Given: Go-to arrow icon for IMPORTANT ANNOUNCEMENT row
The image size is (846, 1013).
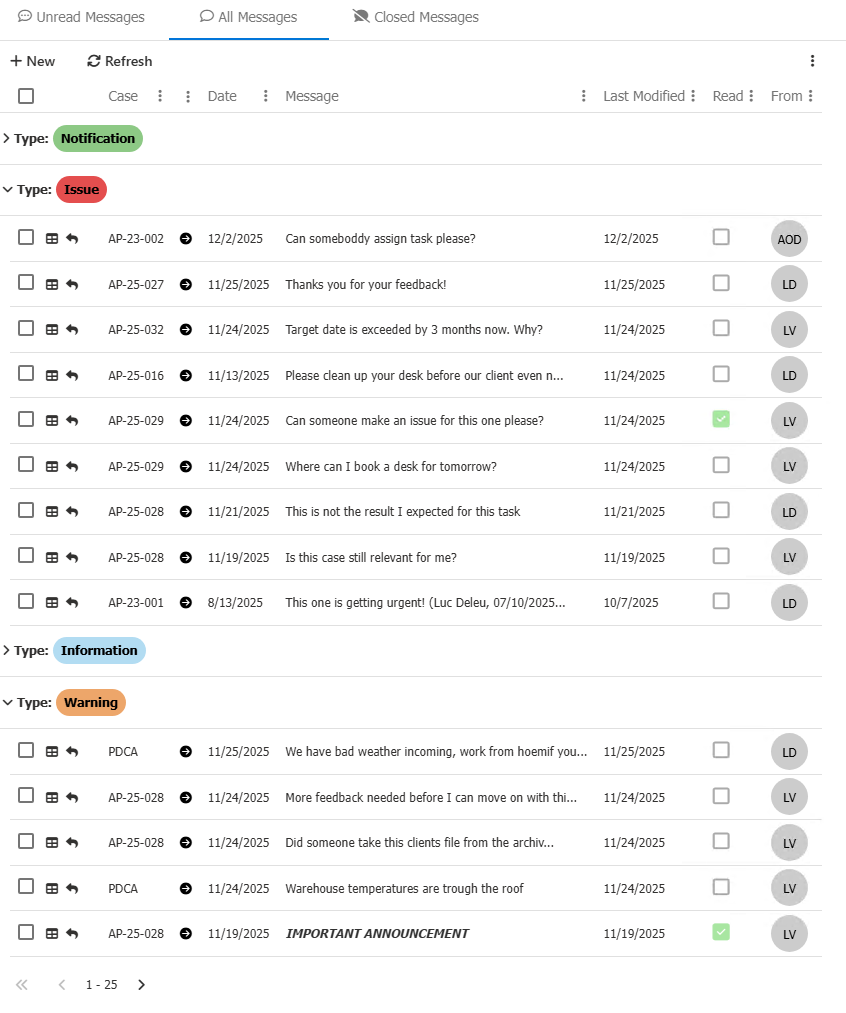Looking at the screenshot, I should tap(185, 934).
